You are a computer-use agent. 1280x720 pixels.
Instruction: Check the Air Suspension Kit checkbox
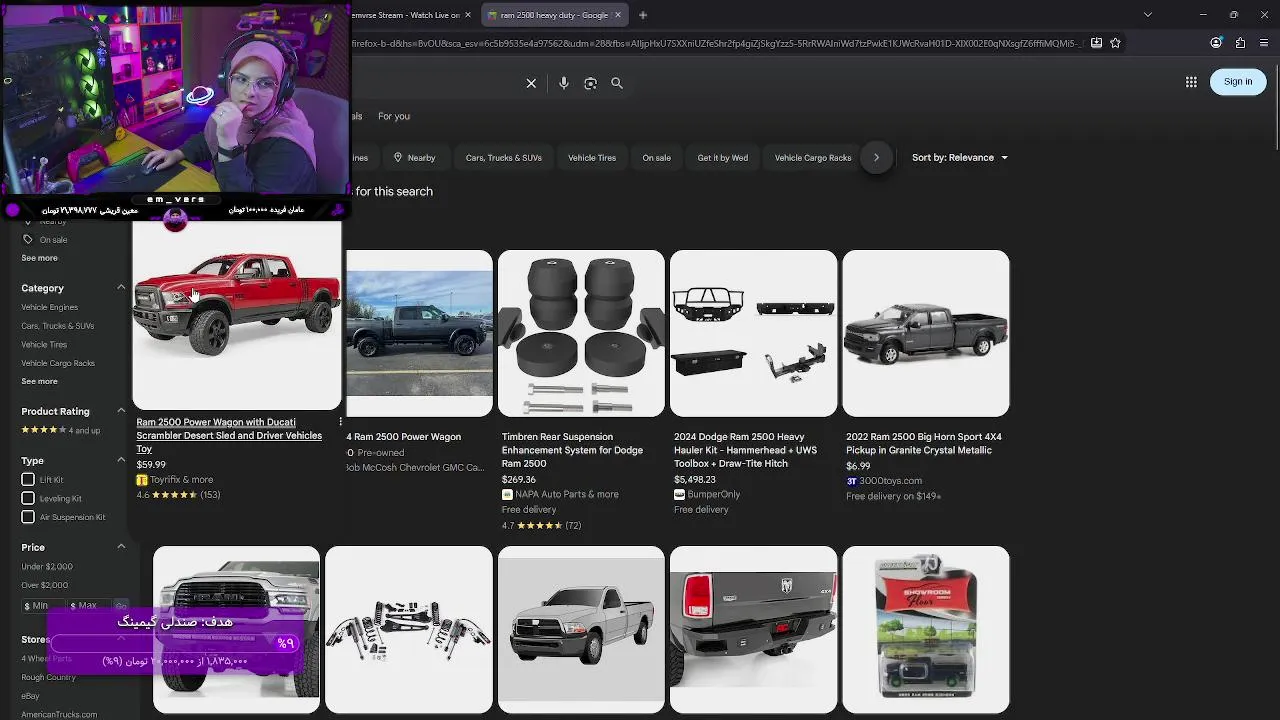coord(28,517)
